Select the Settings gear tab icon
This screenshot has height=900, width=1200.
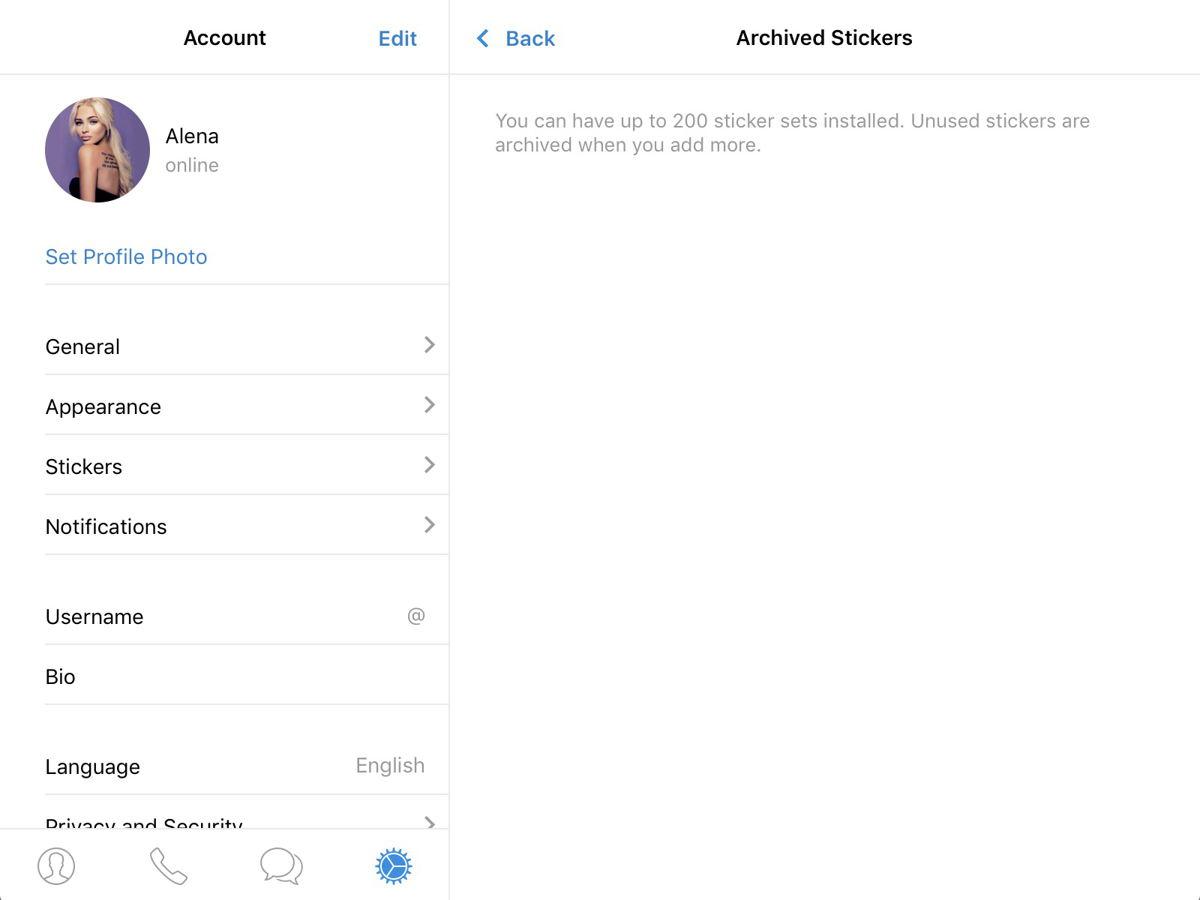click(x=393, y=866)
